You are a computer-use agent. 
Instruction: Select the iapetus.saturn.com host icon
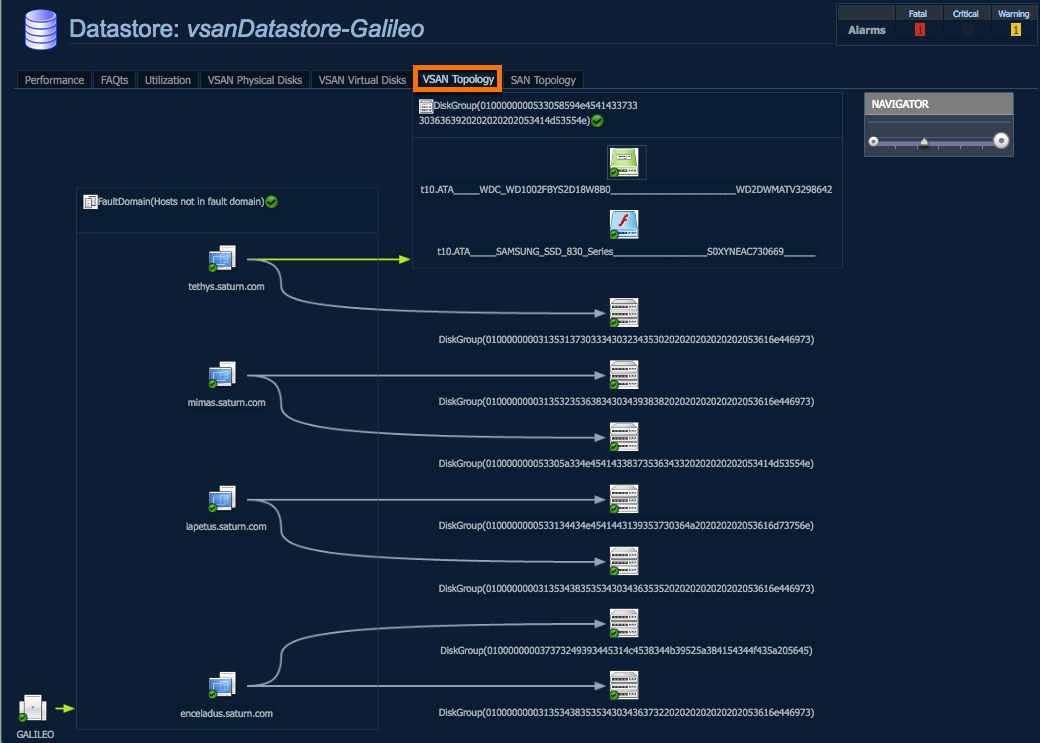coord(222,499)
